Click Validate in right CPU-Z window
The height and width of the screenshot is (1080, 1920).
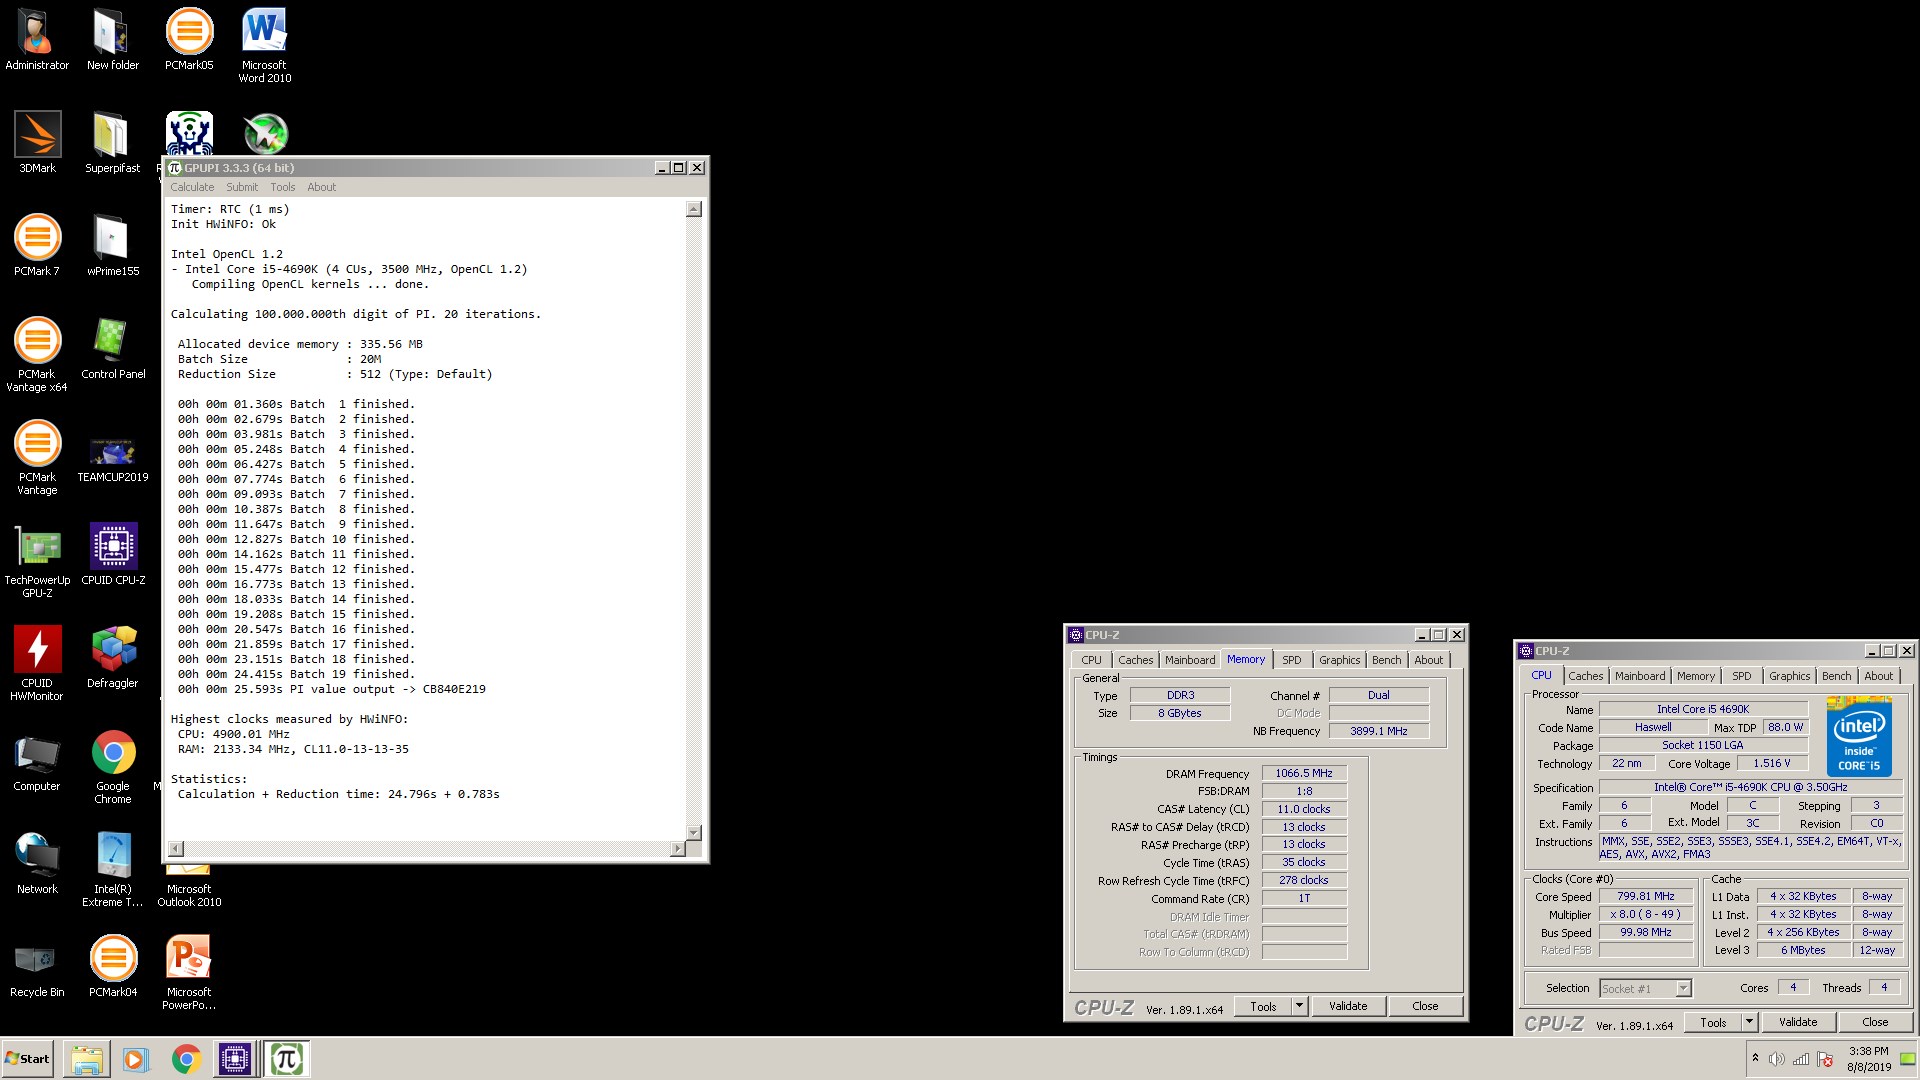click(x=1797, y=1022)
